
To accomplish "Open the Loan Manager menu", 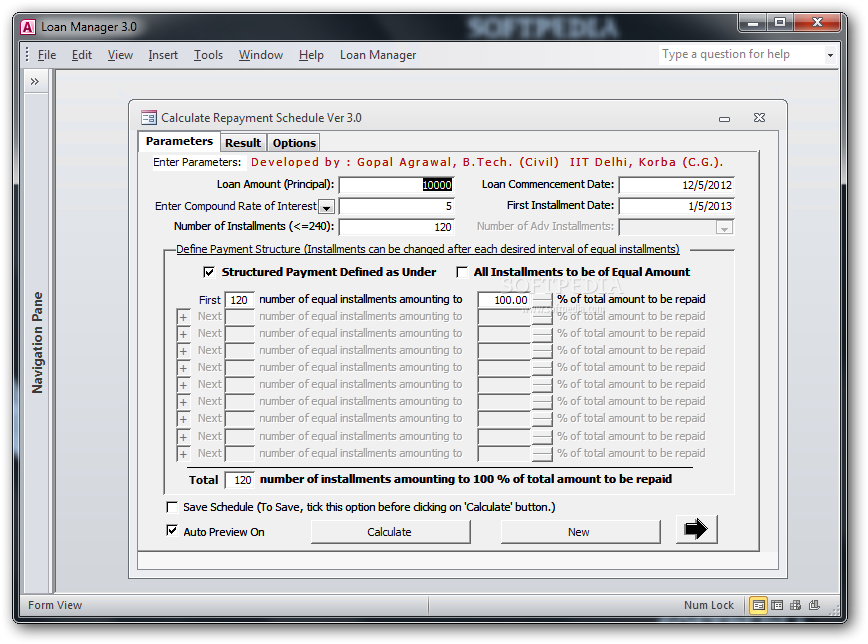I will click(378, 55).
